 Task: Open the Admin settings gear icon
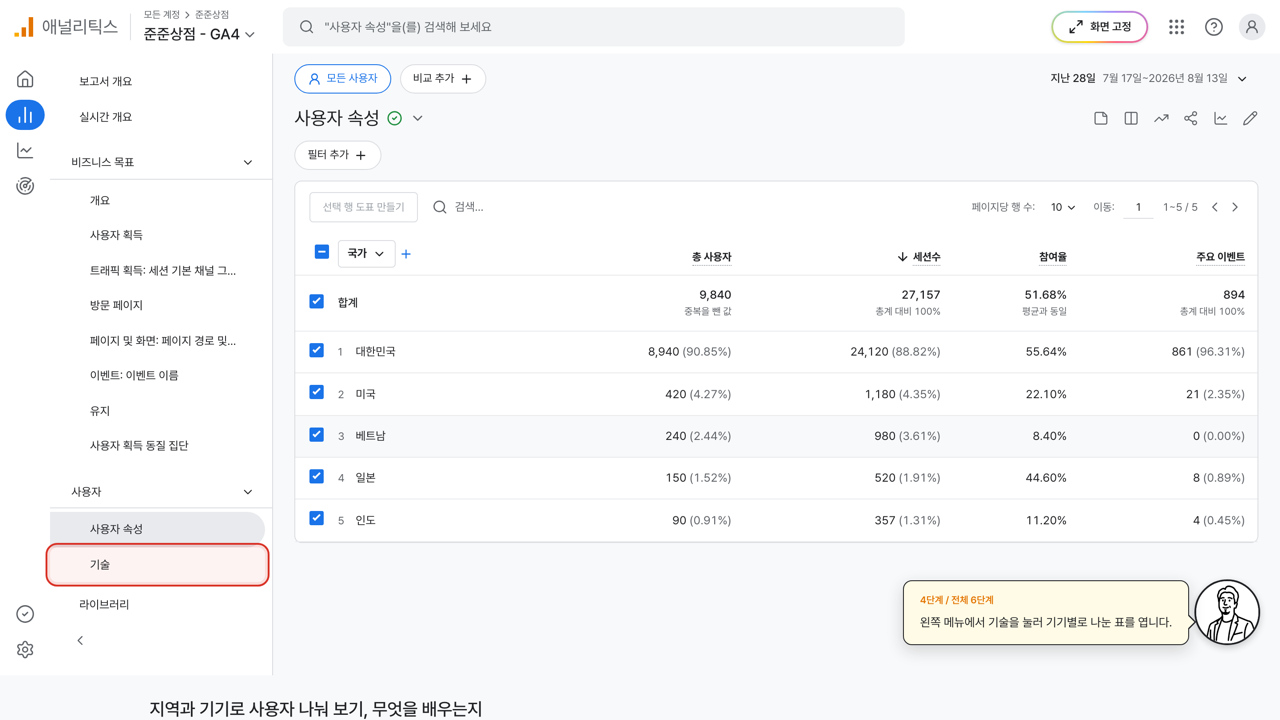[25, 650]
